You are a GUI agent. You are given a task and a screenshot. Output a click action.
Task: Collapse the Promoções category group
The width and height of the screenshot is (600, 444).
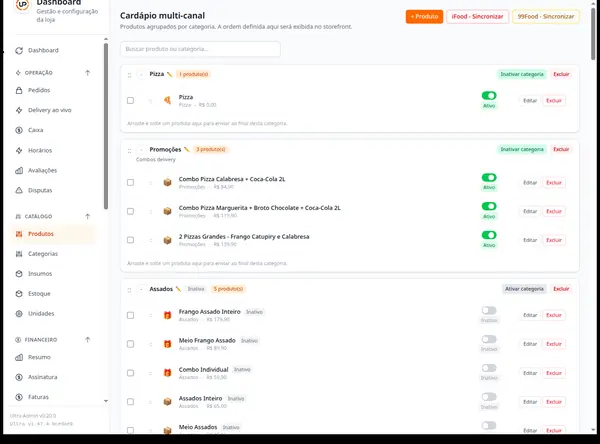point(141,149)
